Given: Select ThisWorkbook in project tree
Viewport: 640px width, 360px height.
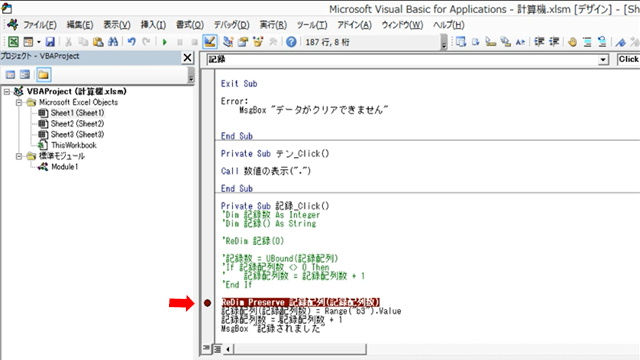Looking at the screenshot, I should [x=73, y=145].
